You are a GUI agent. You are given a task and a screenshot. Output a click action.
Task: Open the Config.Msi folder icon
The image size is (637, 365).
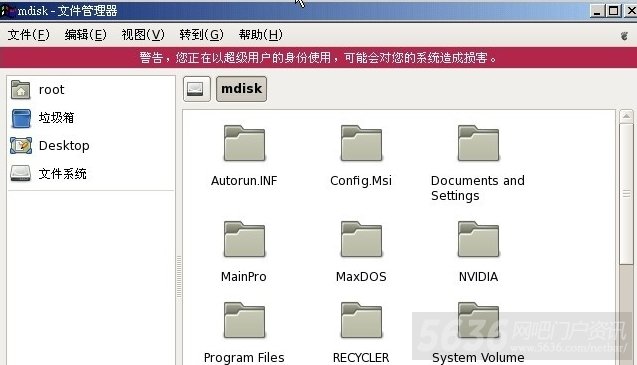[361, 143]
